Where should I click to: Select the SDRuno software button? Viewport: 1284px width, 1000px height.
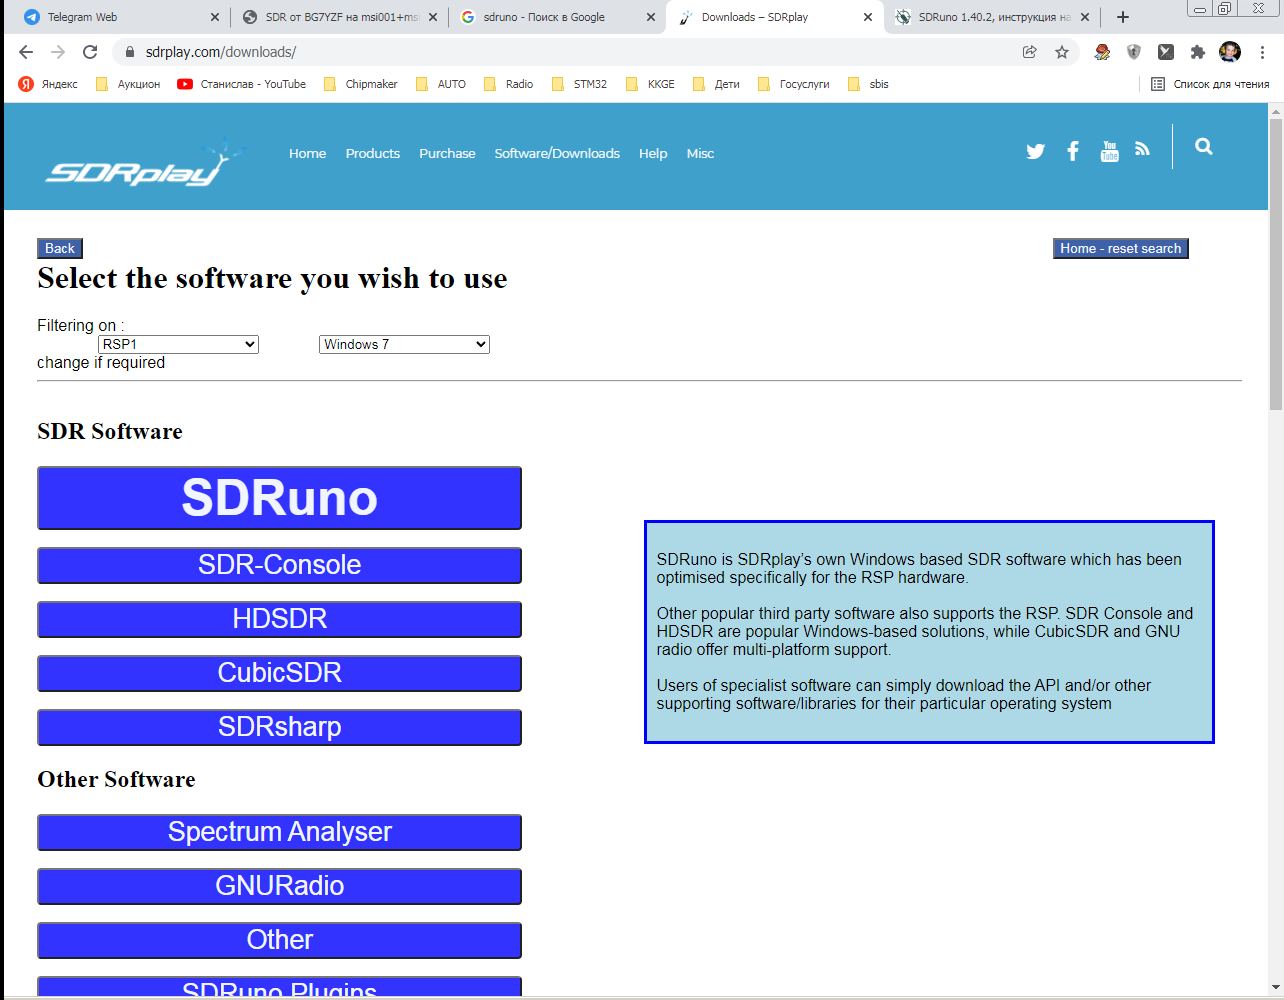pyautogui.click(x=279, y=498)
